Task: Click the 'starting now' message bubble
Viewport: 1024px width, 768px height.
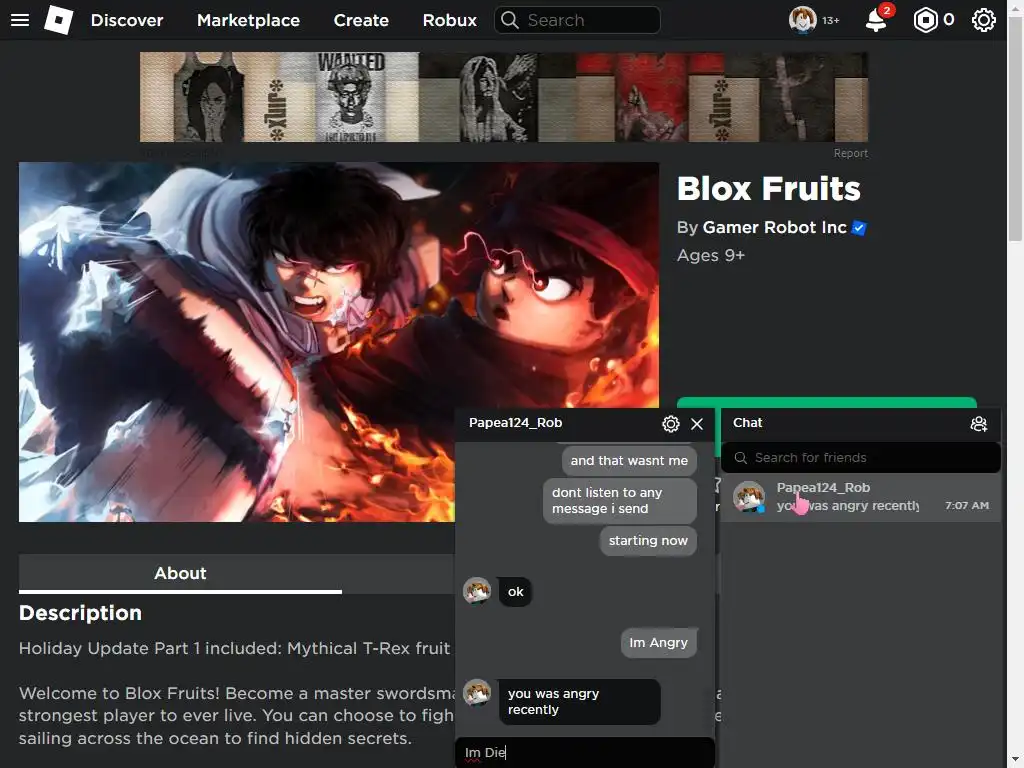Action: tap(648, 541)
